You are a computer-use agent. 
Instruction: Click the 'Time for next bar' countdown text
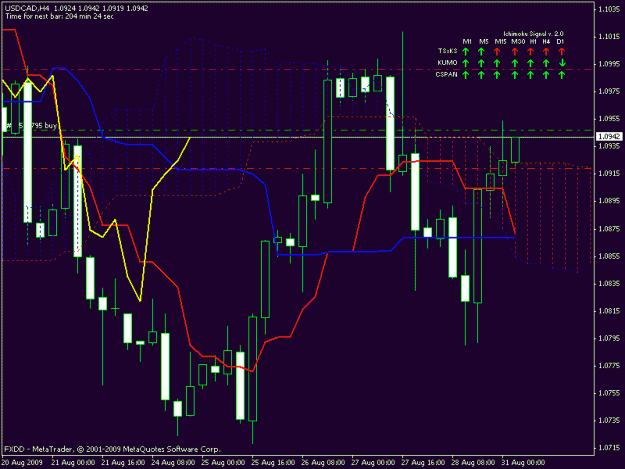point(59,16)
